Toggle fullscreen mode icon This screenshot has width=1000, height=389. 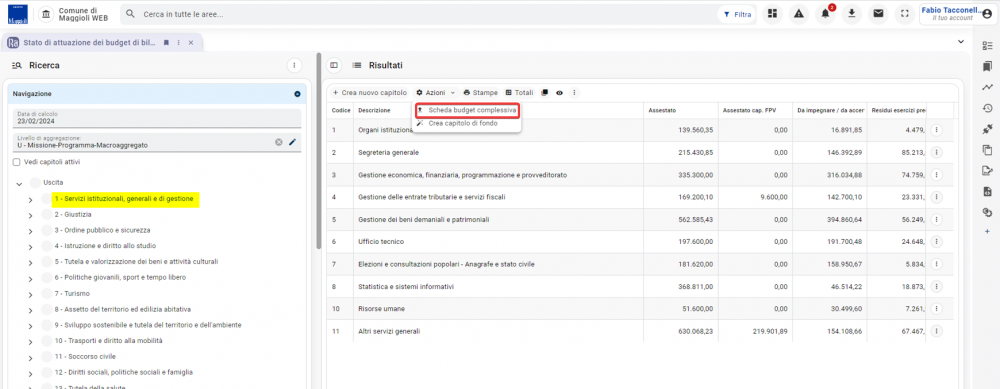click(904, 14)
